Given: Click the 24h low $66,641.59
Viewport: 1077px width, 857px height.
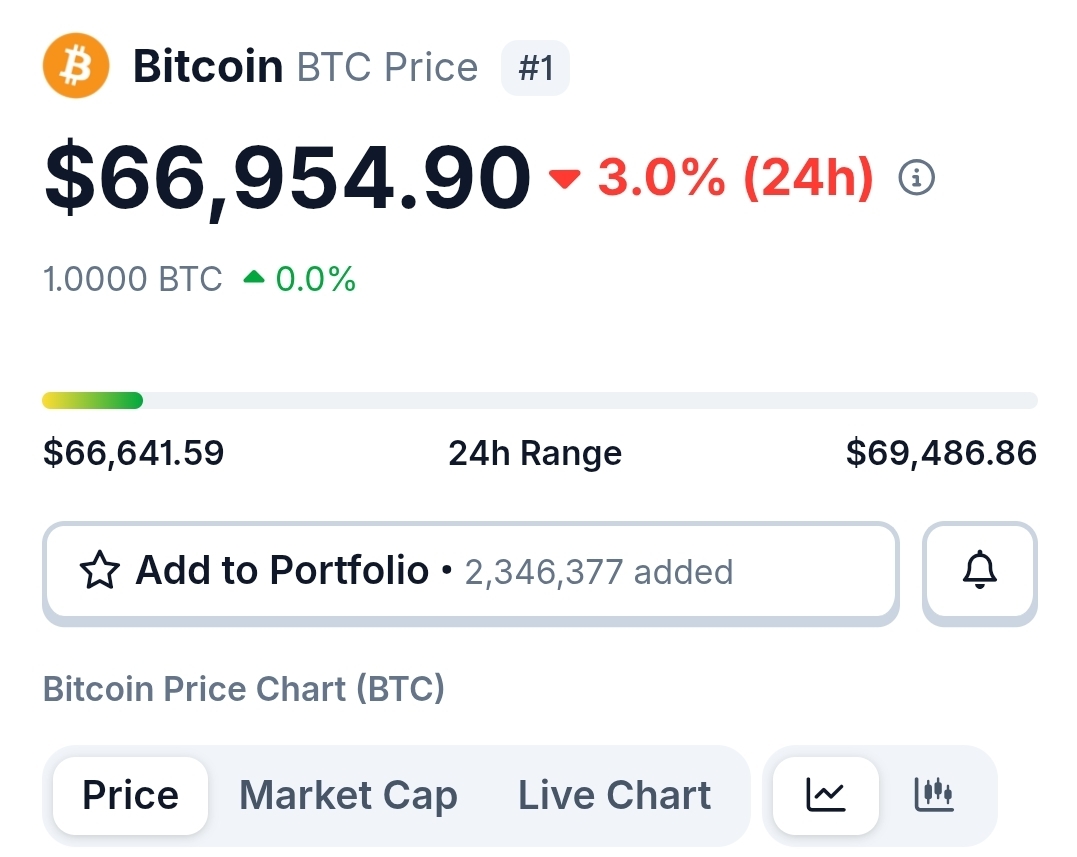Looking at the screenshot, I should click(x=134, y=453).
